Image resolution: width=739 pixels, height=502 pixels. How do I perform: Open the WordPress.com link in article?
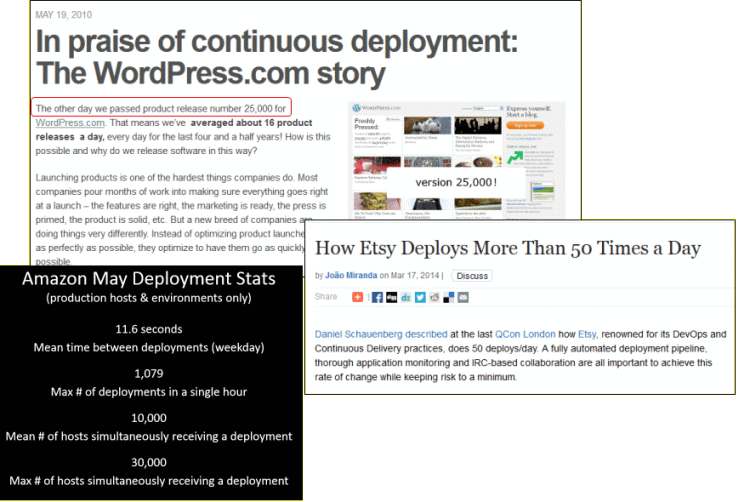[x=69, y=122]
